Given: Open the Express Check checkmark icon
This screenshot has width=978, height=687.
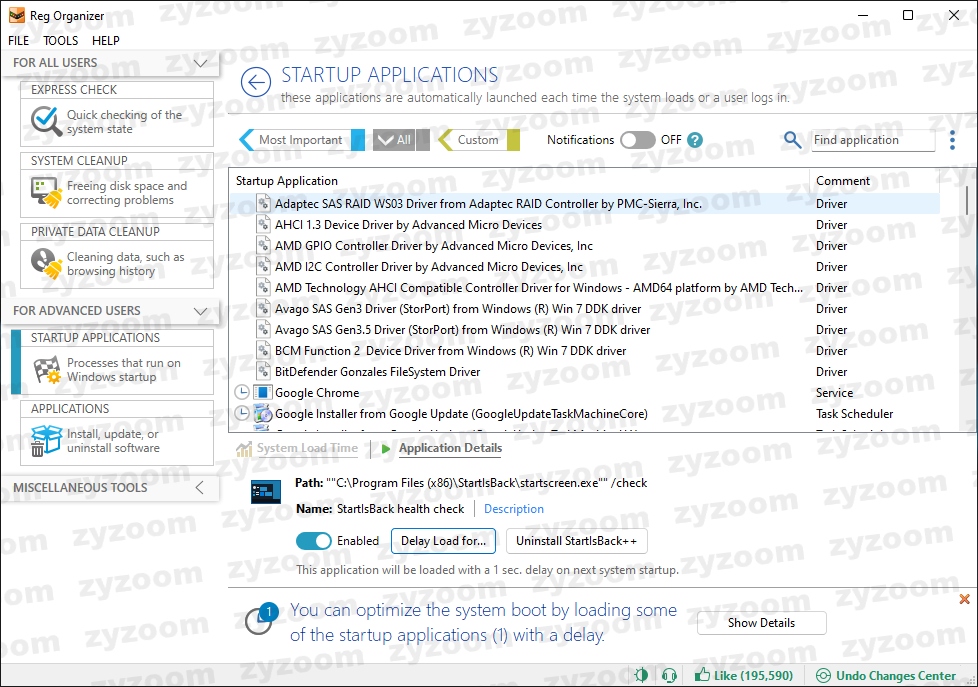Looking at the screenshot, I should coord(46,122).
